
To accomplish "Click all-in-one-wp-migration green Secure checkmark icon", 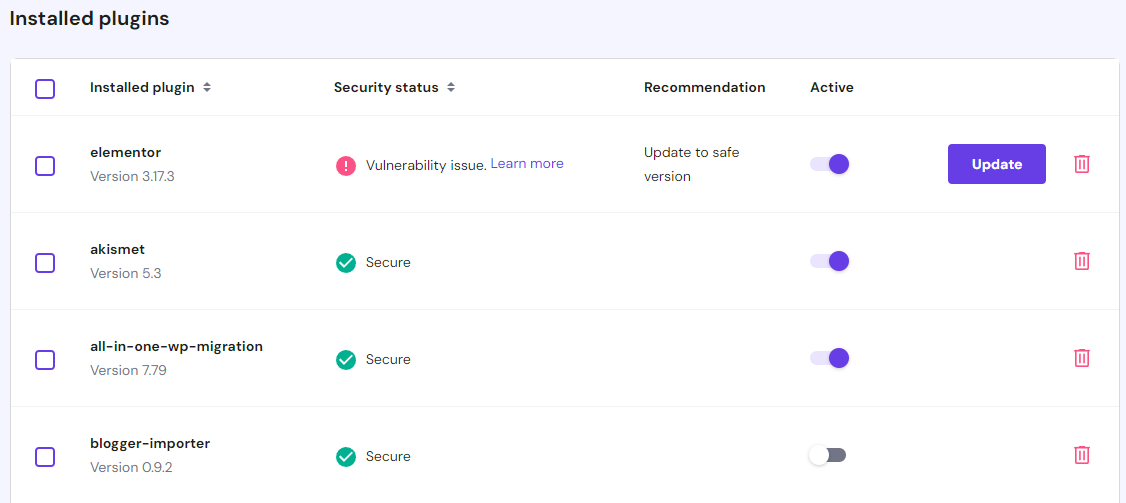I will (346, 360).
